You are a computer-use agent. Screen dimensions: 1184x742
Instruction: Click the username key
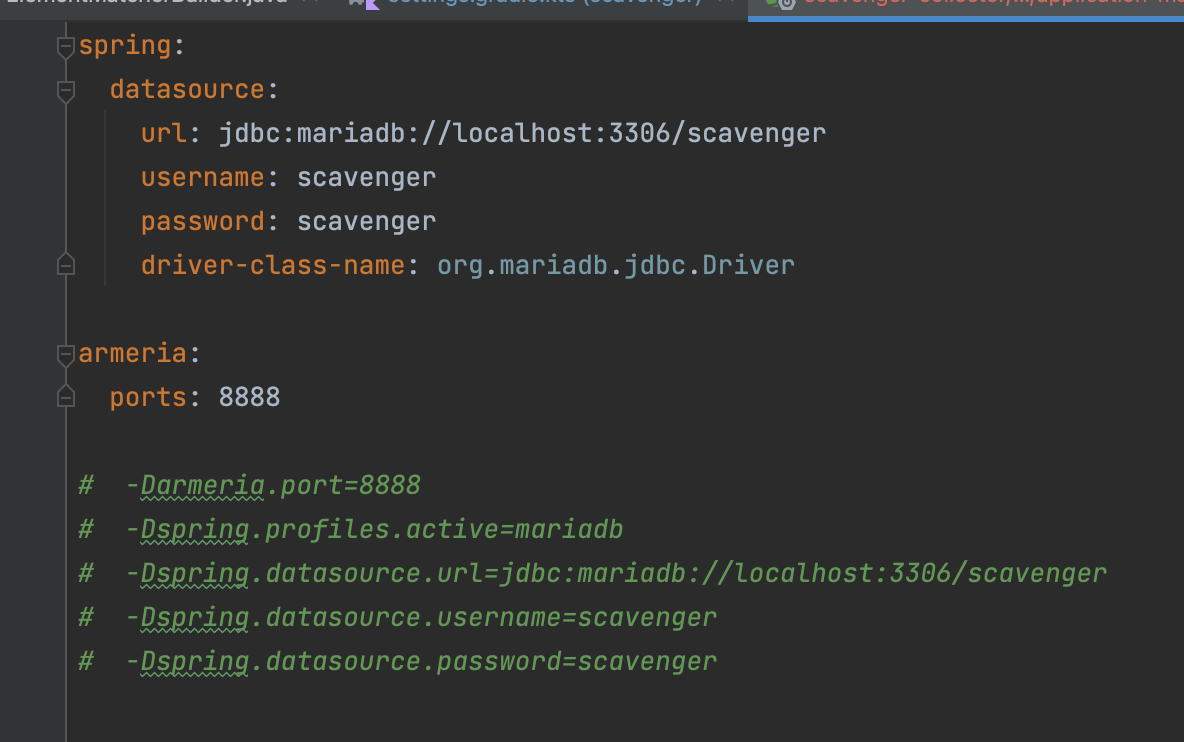(x=203, y=177)
